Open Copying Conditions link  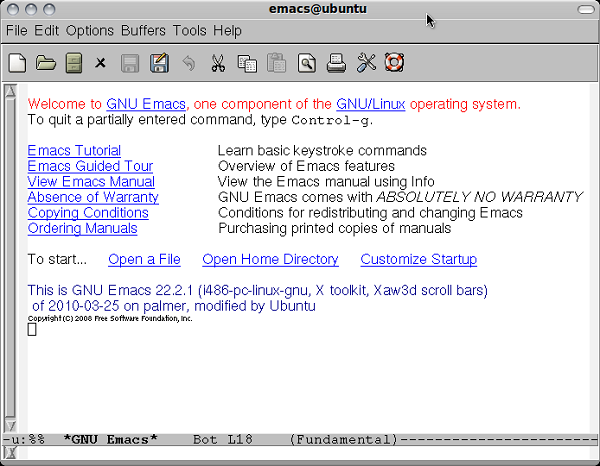pyautogui.click(x=88, y=213)
